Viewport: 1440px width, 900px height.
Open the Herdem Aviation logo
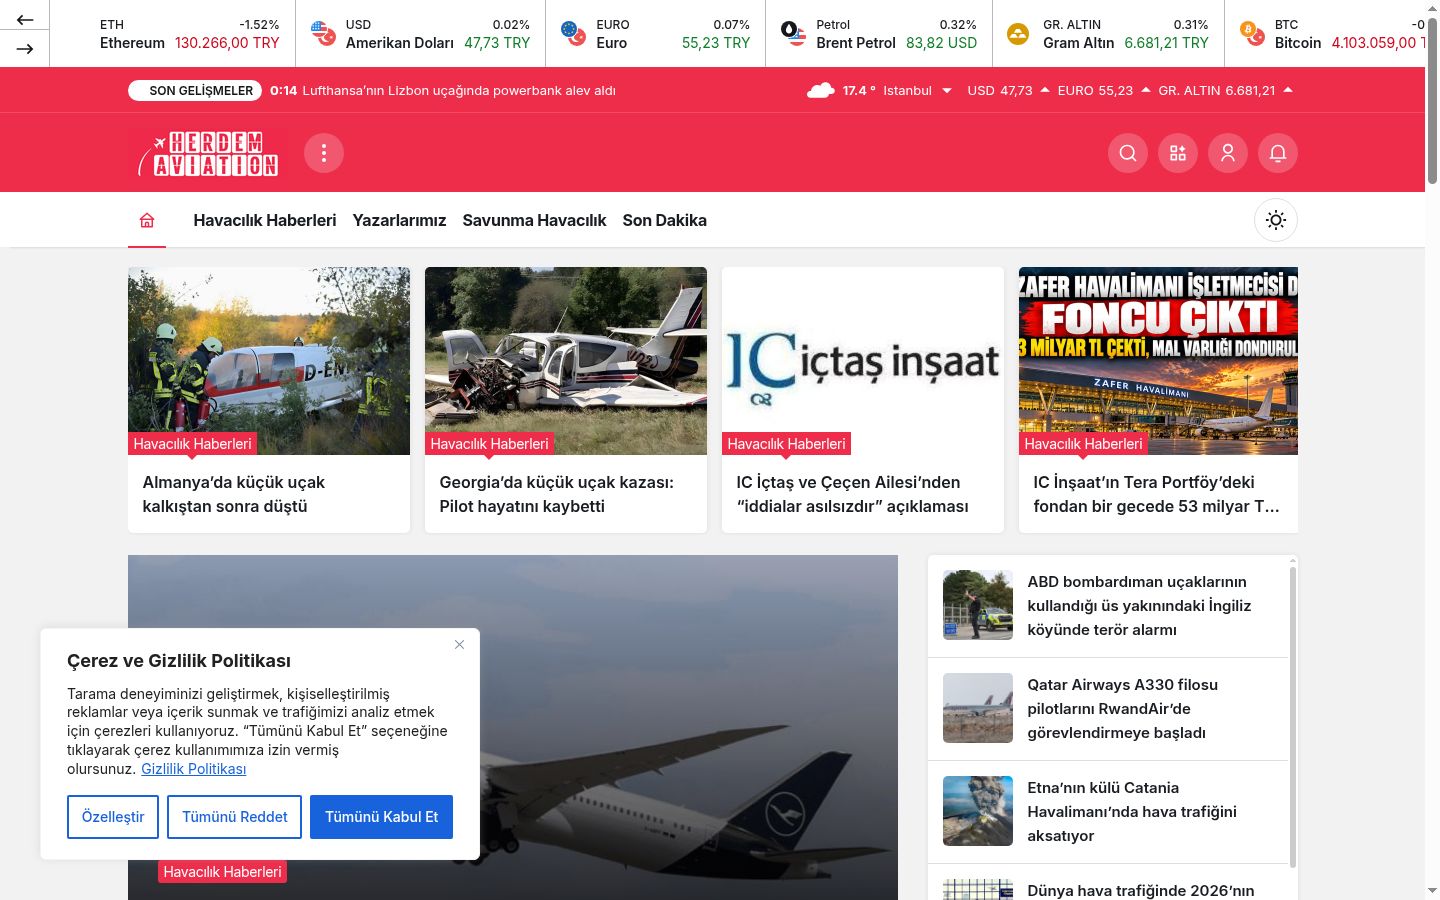(207, 153)
